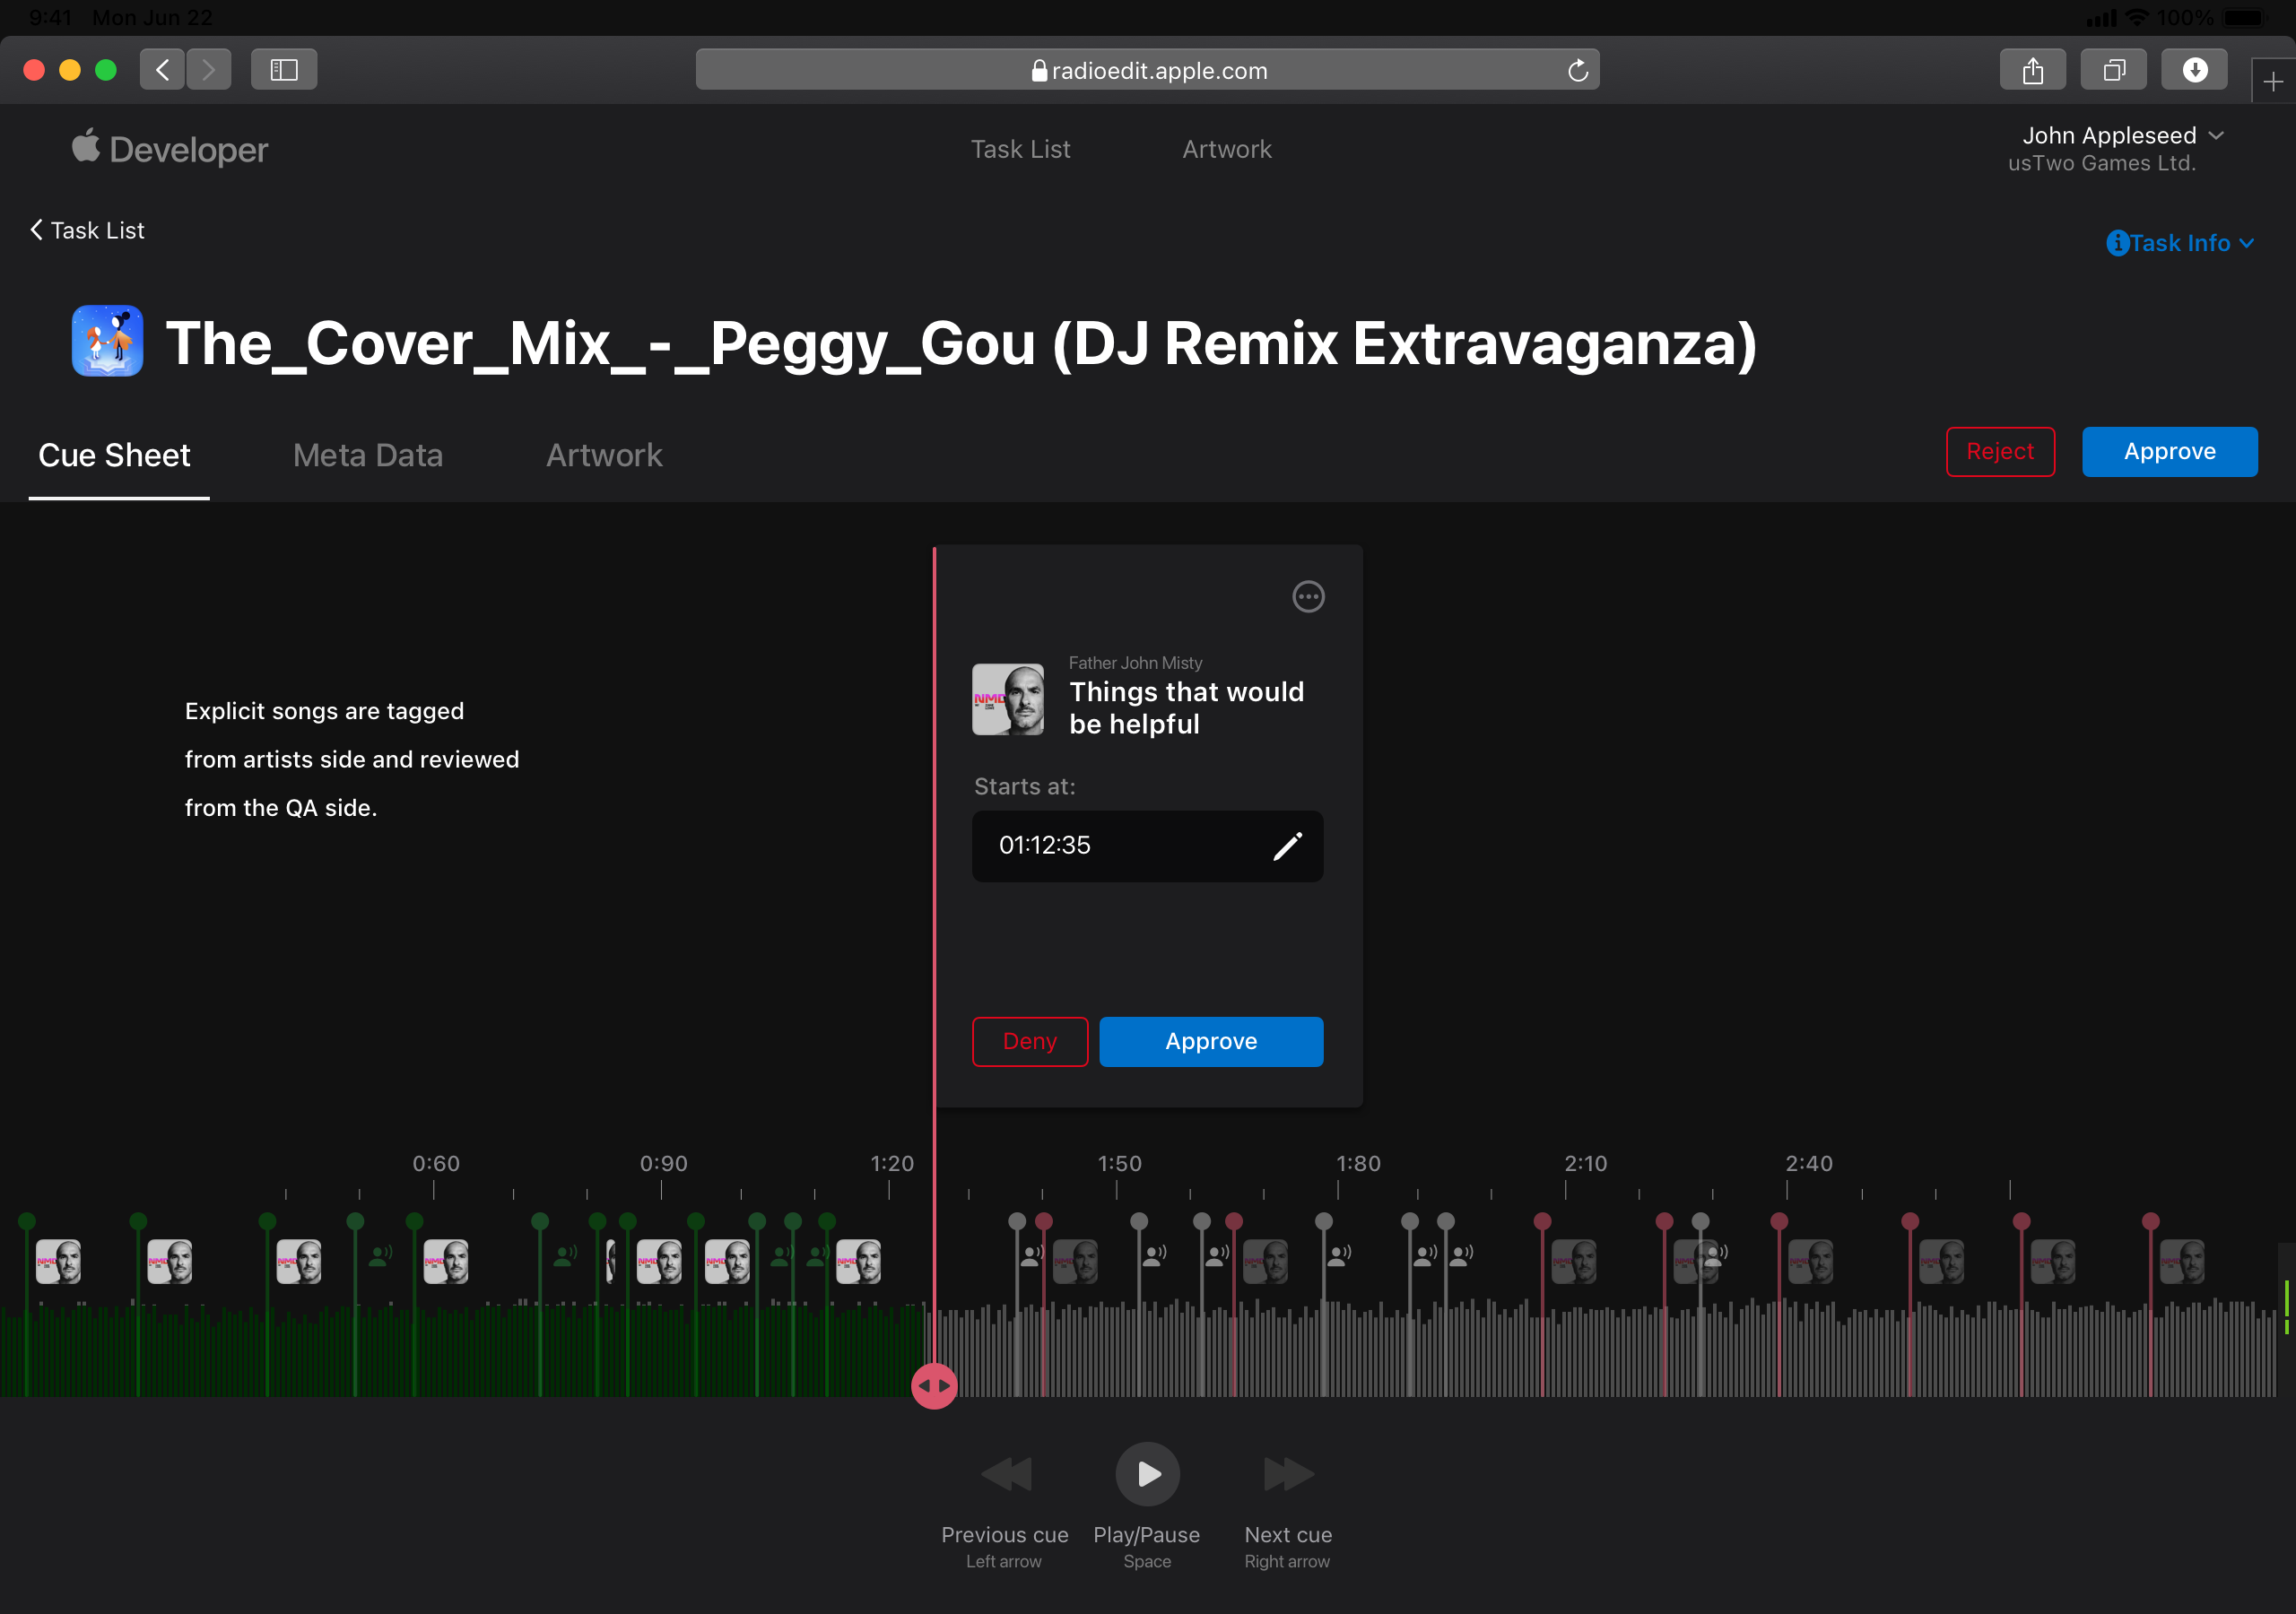Select the voice-over icon right after 1:50
Image resolution: width=2296 pixels, height=1614 pixels.
pyautogui.click(x=1155, y=1256)
